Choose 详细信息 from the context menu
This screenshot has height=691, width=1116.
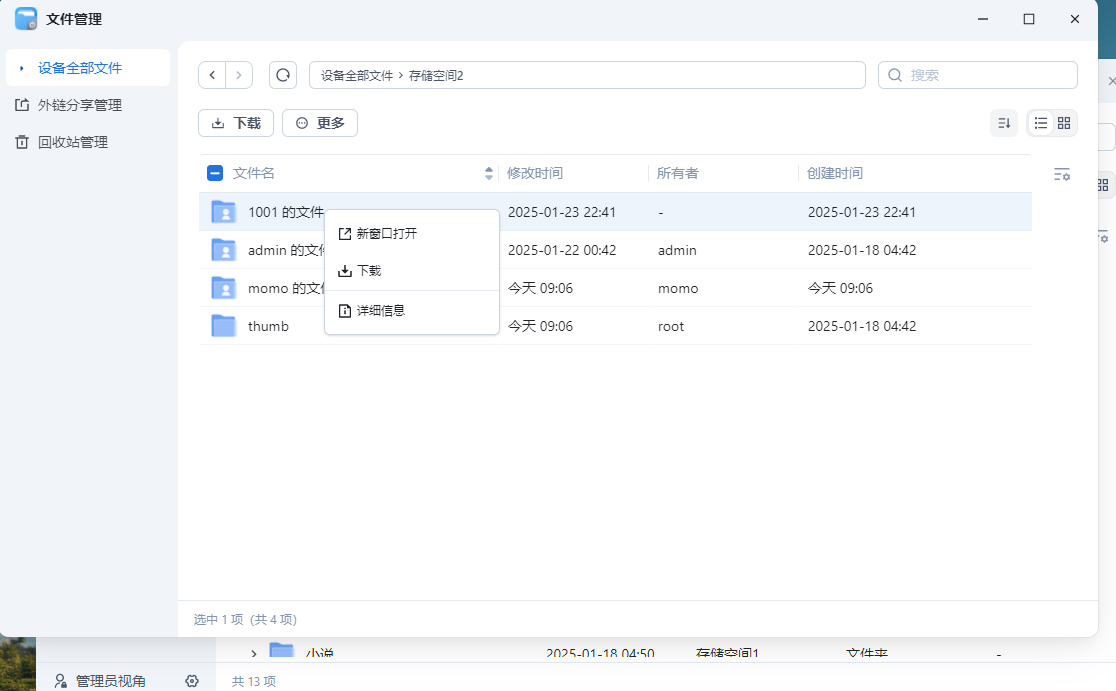point(411,310)
